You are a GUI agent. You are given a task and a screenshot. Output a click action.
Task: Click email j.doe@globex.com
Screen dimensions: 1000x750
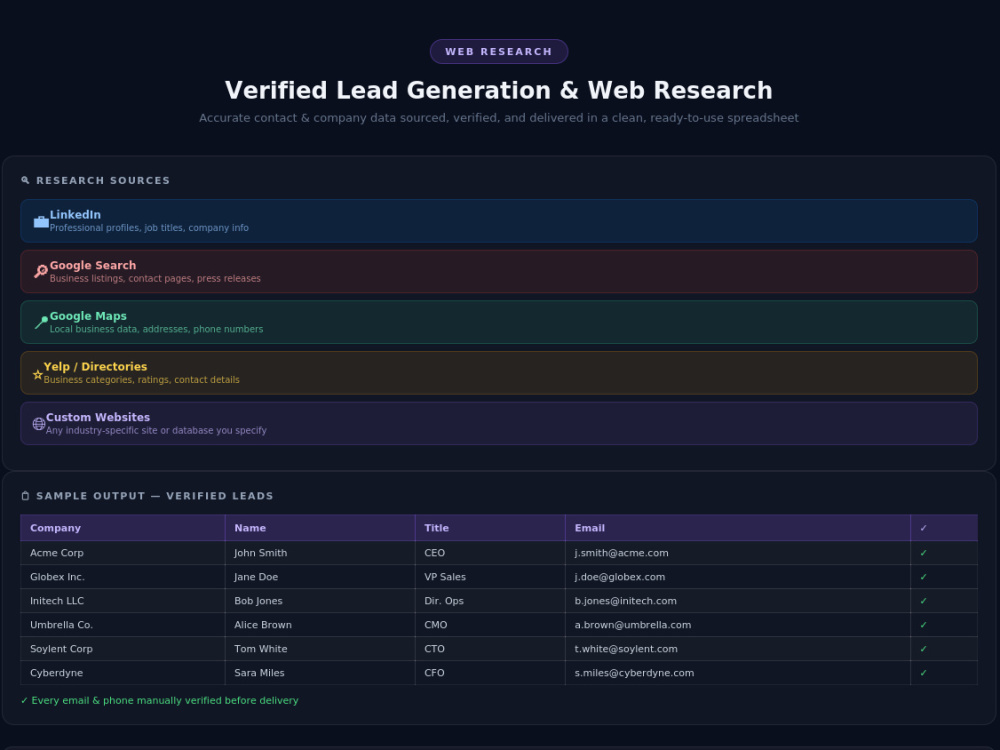click(x=619, y=577)
